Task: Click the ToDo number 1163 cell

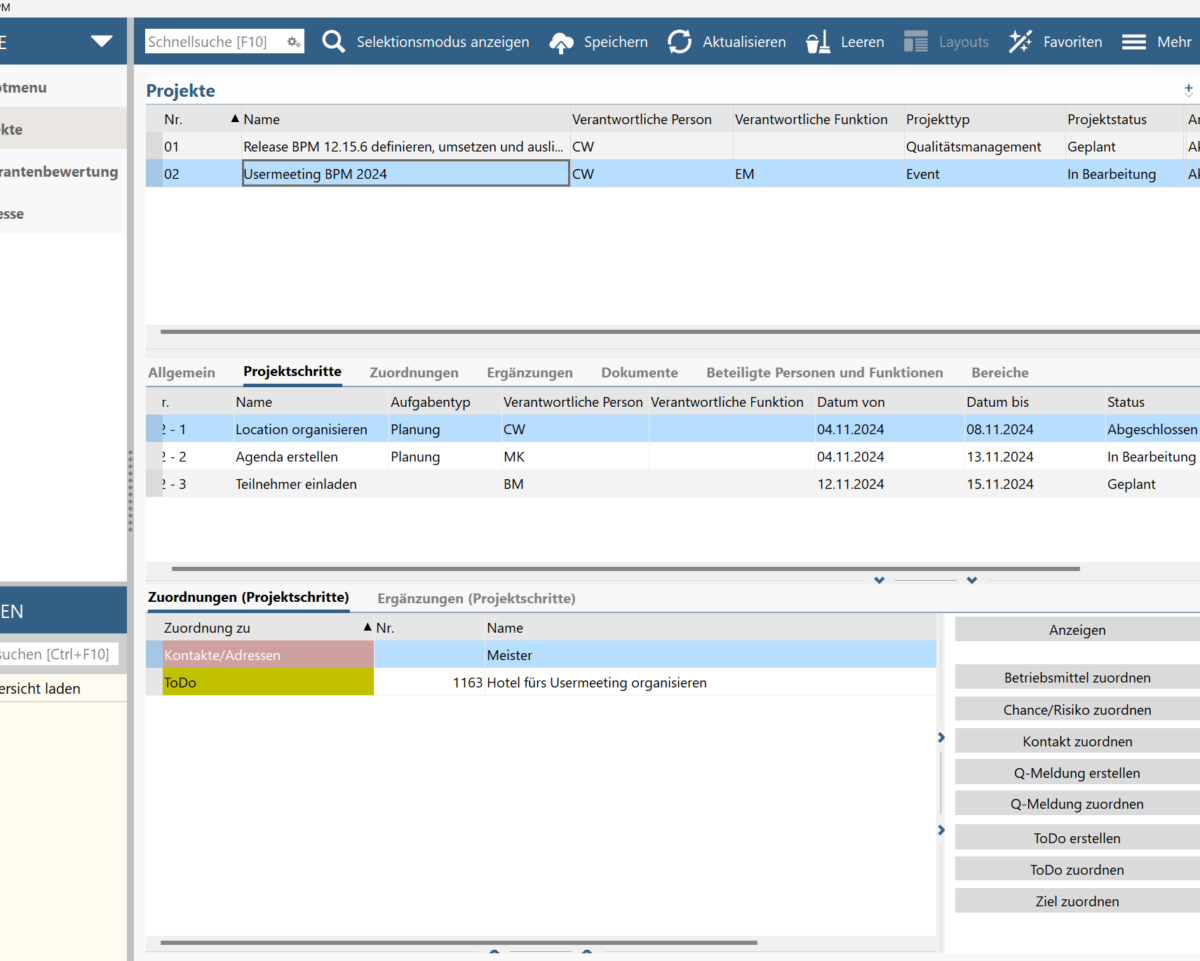Action: pos(429,683)
